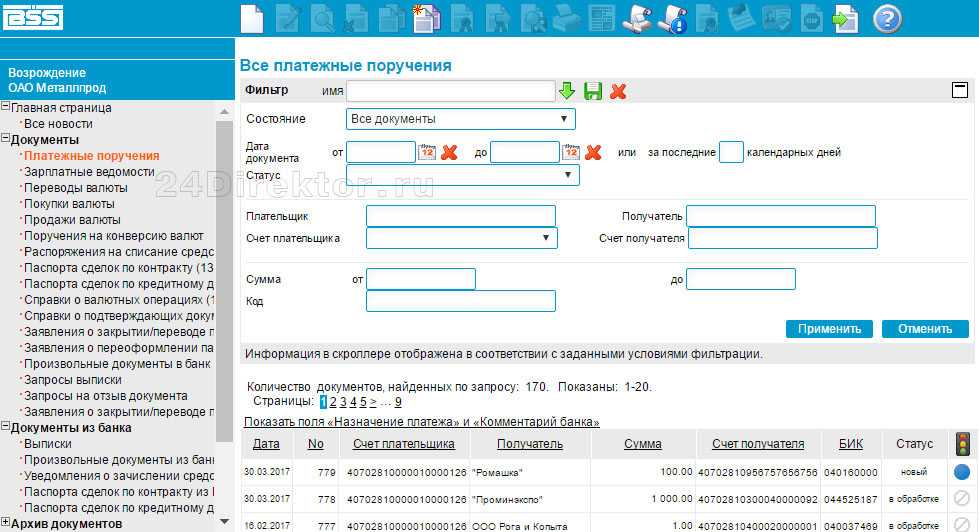Collapse the filter panel with minus box
Screen dimensions: 979x532
(960, 90)
